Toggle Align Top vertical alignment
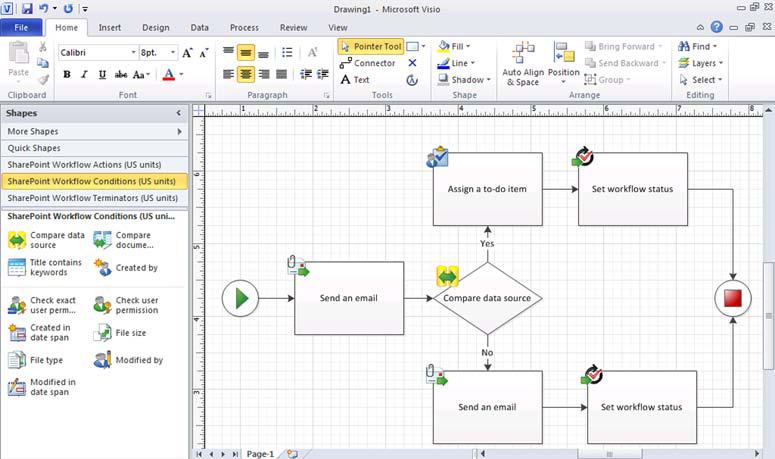Screen dimensions: 775x459 coord(228,52)
